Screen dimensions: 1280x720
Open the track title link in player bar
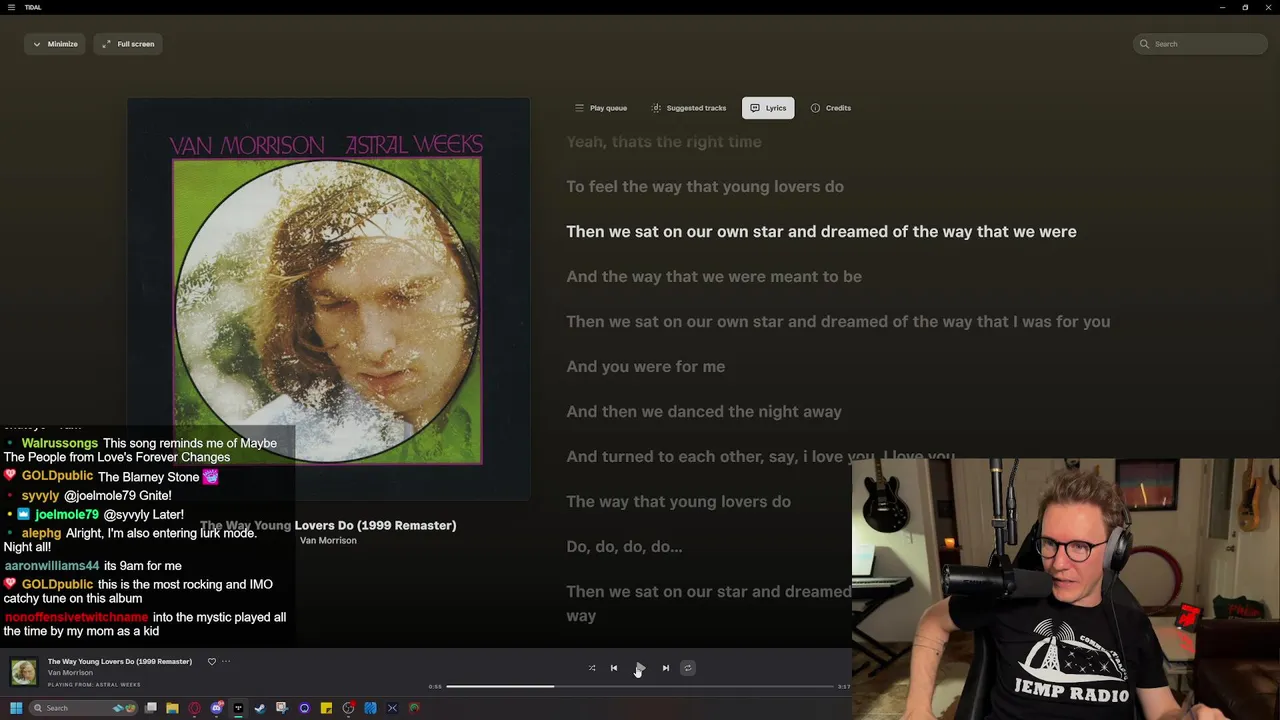[120, 661]
